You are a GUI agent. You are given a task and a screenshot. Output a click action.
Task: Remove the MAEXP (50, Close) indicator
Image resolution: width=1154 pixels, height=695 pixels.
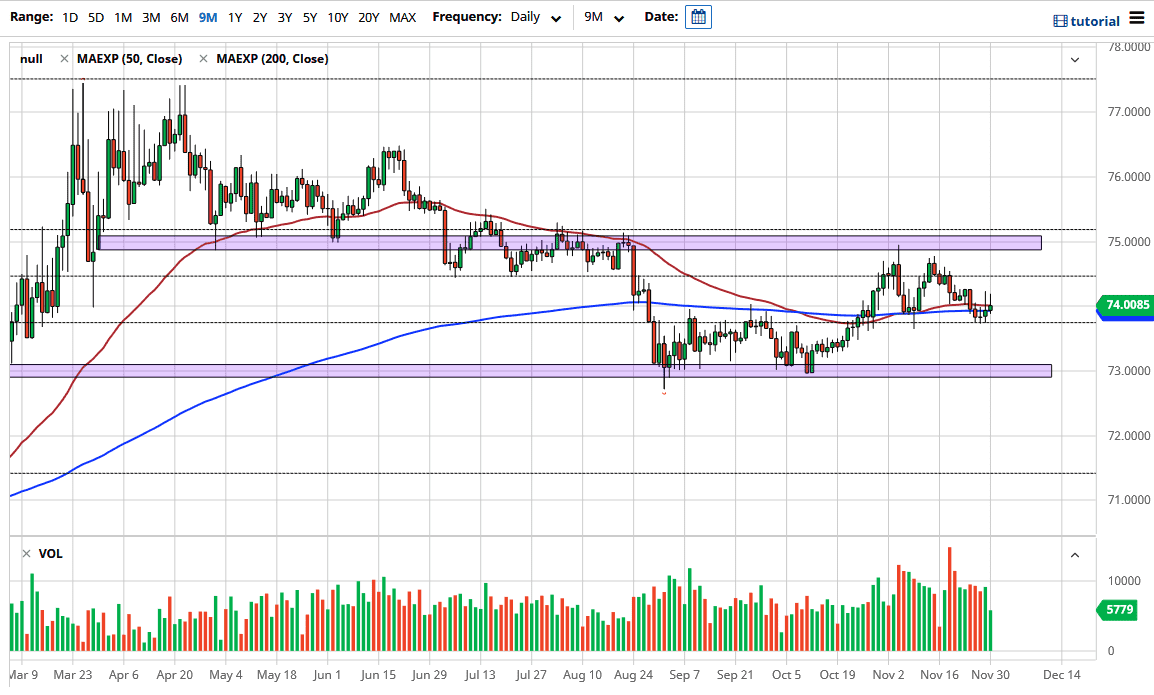(65, 59)
